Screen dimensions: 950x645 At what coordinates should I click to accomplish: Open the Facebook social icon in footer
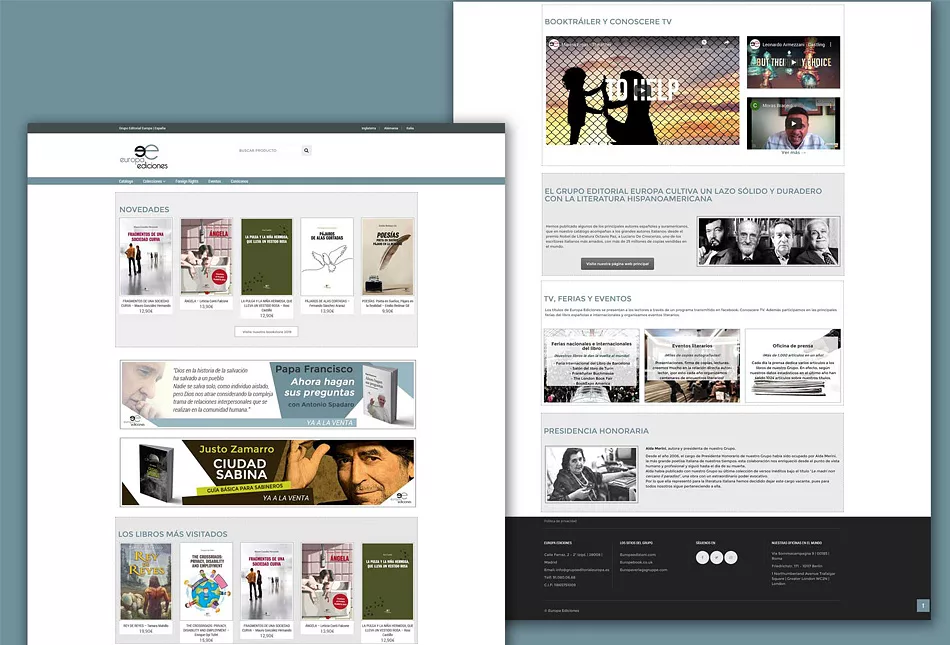[x=702, y=557]
